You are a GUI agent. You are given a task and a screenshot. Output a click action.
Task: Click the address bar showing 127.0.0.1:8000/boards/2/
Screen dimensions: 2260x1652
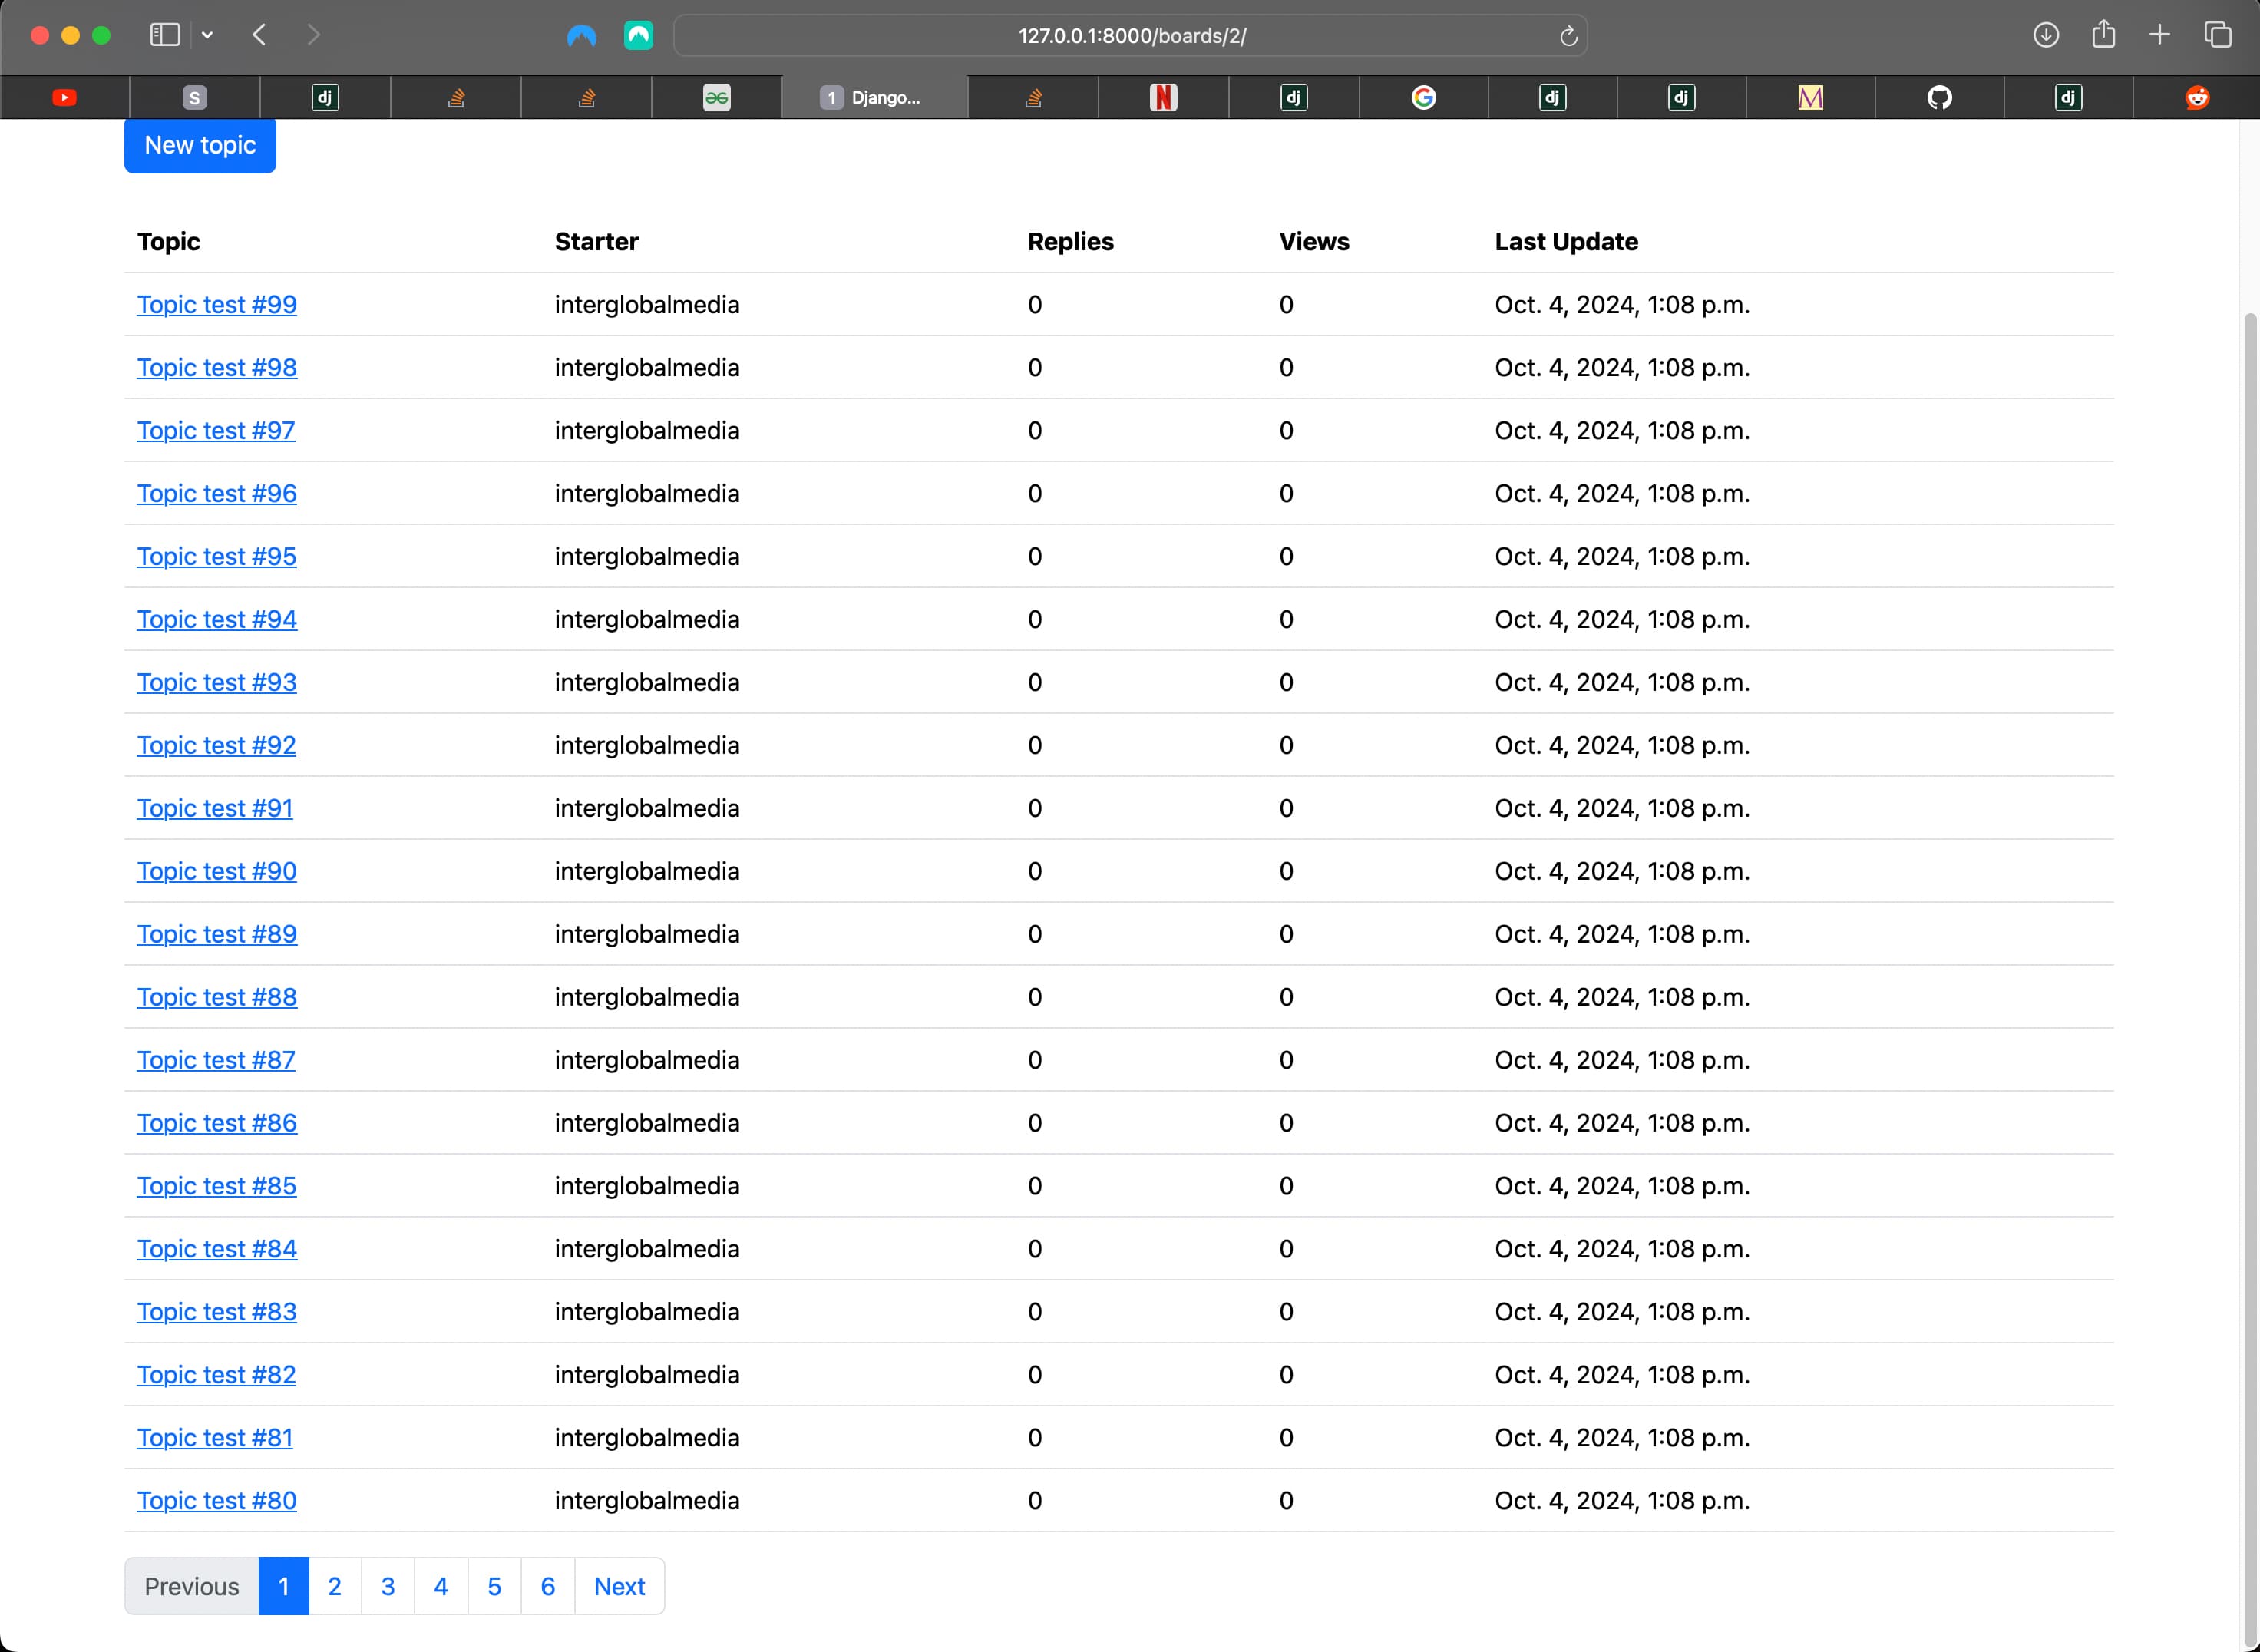coord(1130,36)
